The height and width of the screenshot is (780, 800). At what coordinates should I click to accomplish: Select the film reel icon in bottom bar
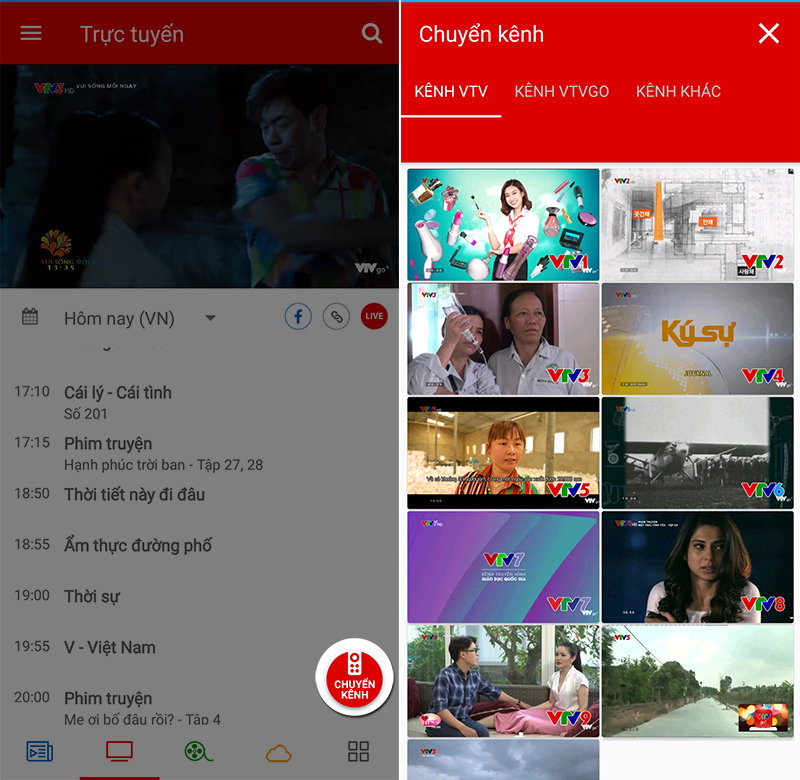(199, 751)
